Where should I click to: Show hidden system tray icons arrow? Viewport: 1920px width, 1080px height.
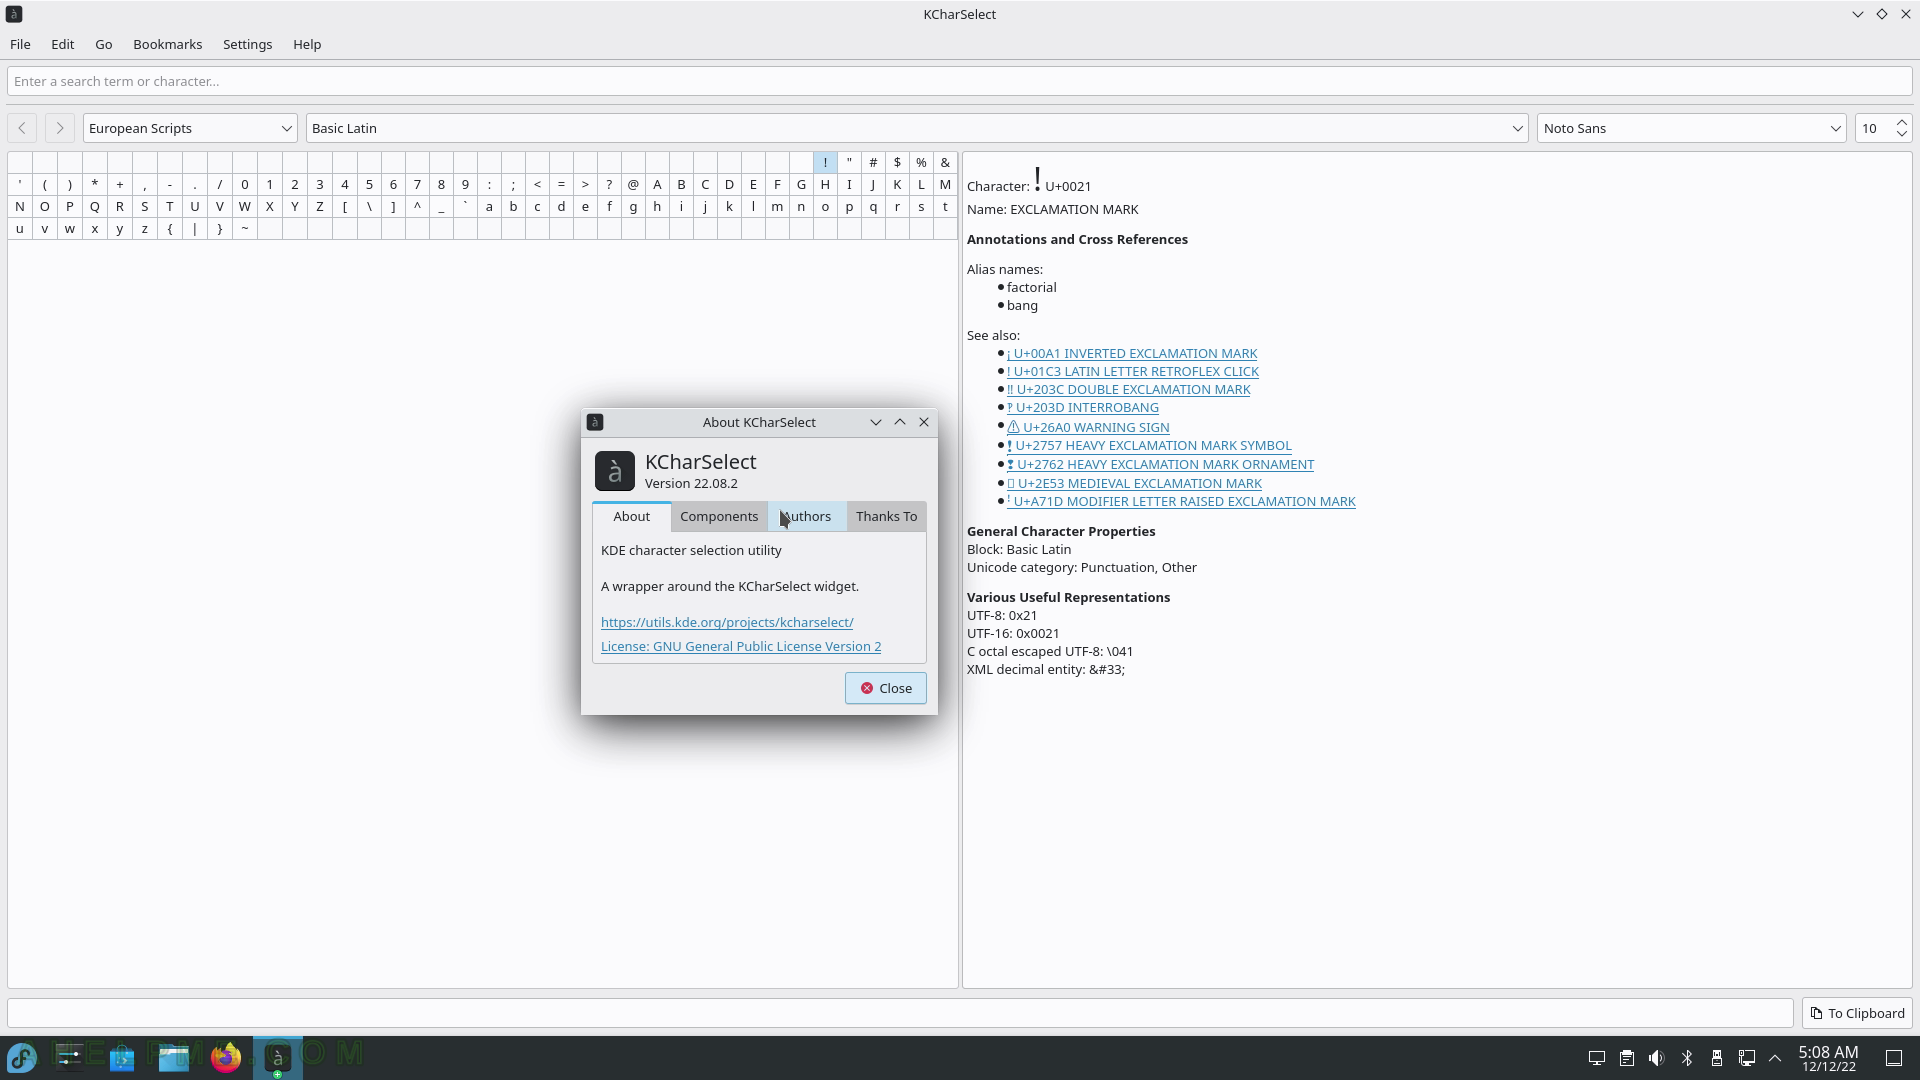click(1775, 1058)
